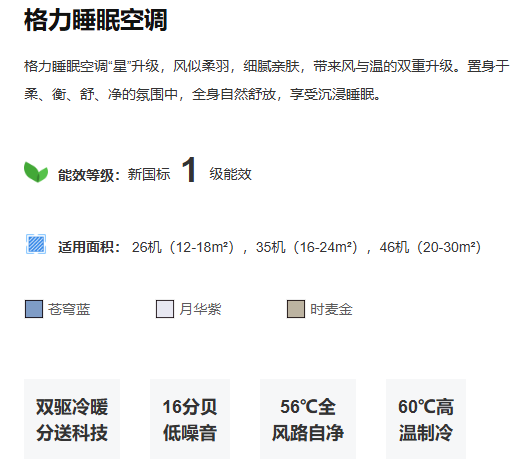Select the 月华紫 pale purple swatch
The height and width of the screenshot is (473, 526).
point(165,309)
